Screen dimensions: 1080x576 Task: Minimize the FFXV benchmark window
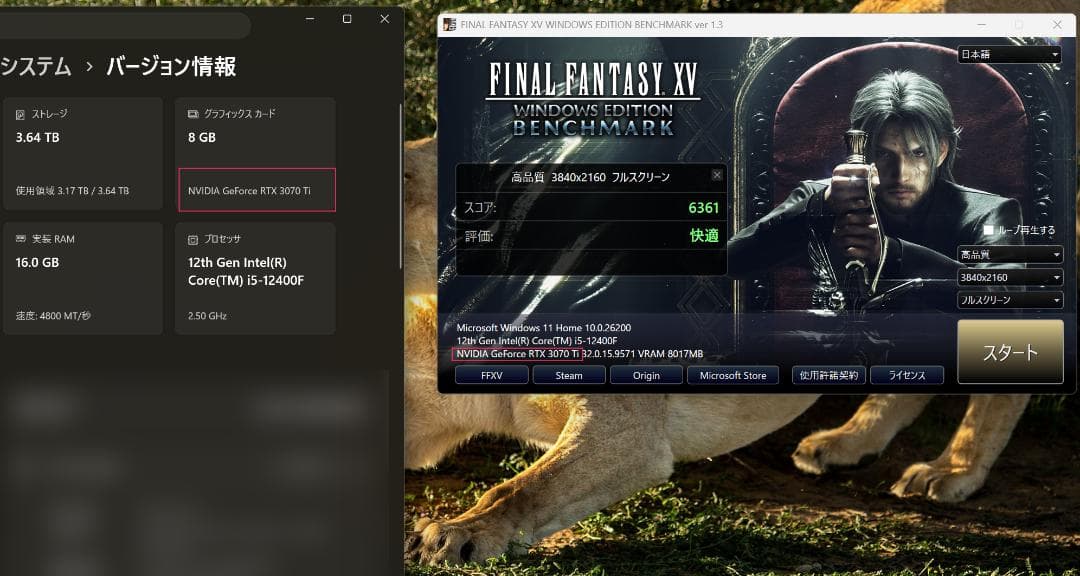(980, 25)
